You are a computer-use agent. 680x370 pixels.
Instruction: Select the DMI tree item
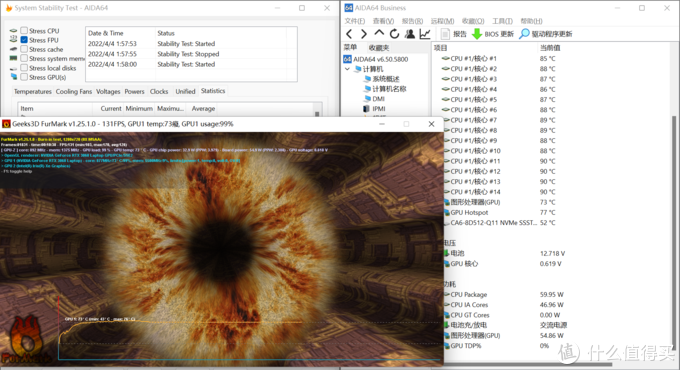(374, 99)
